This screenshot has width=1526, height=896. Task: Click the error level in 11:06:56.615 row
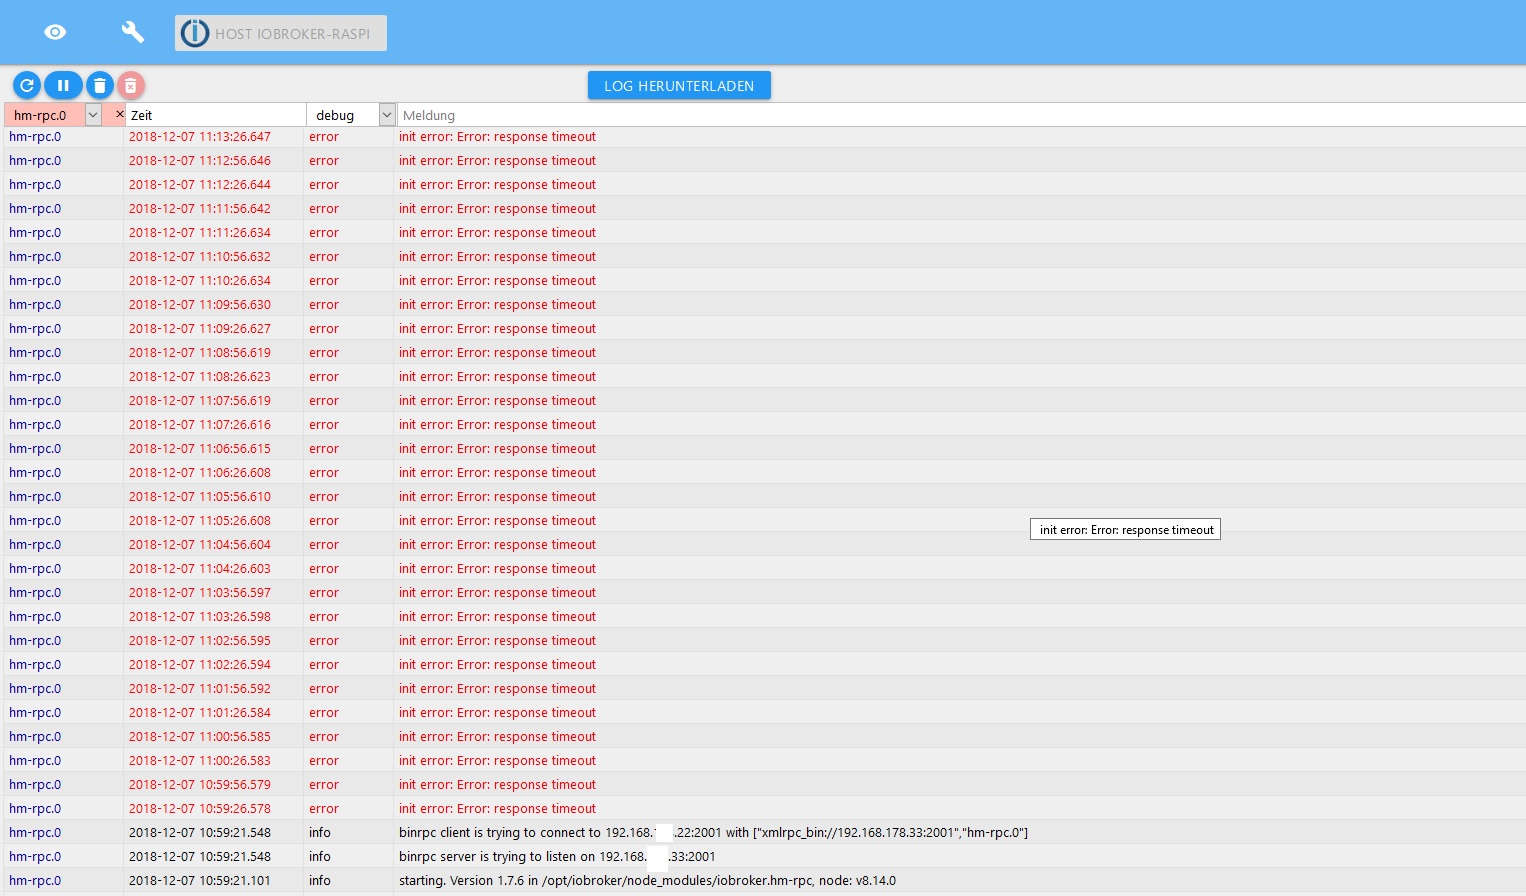[324, 449]
